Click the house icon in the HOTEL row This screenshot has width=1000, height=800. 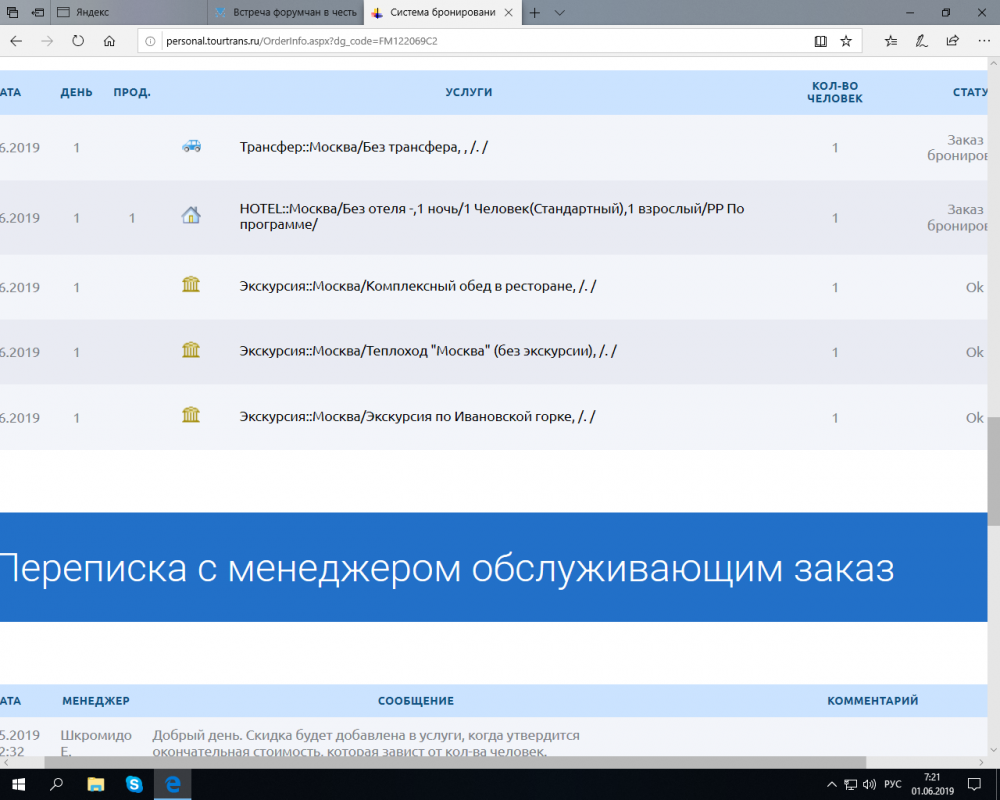coord(190,214)
